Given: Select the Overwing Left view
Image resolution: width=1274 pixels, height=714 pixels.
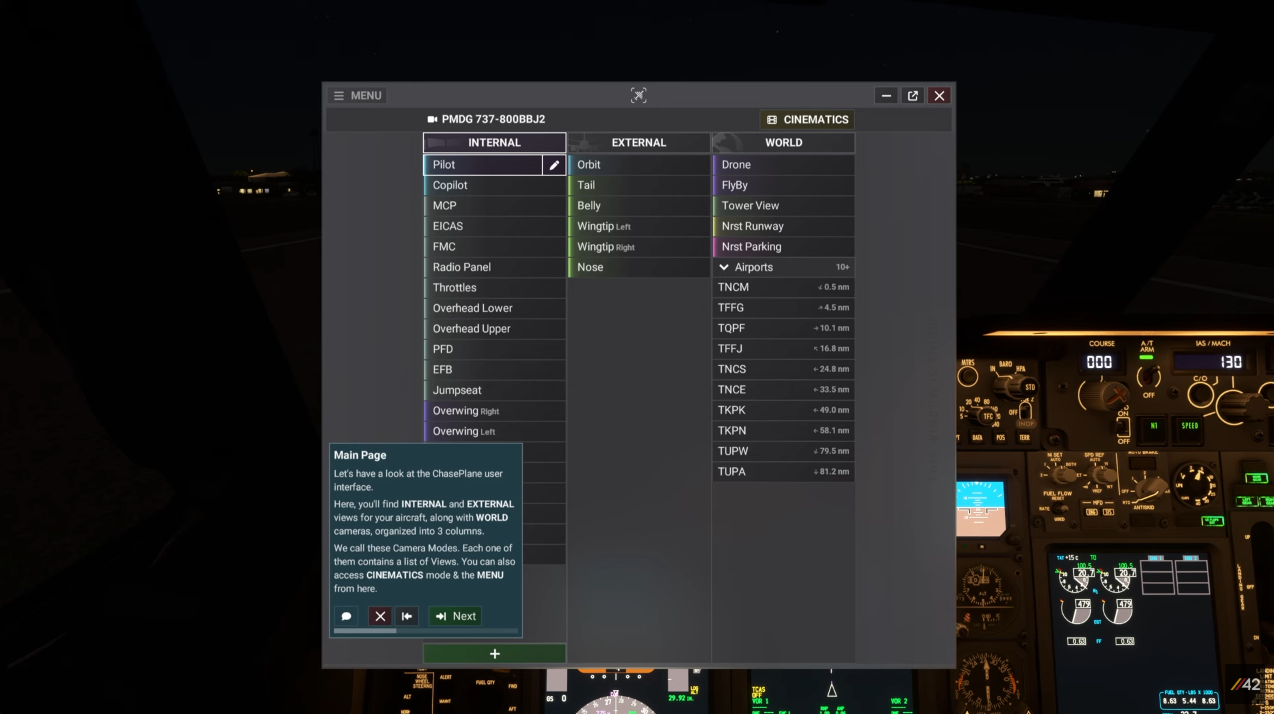Looking at the screenshot, I should coord(495,431).
